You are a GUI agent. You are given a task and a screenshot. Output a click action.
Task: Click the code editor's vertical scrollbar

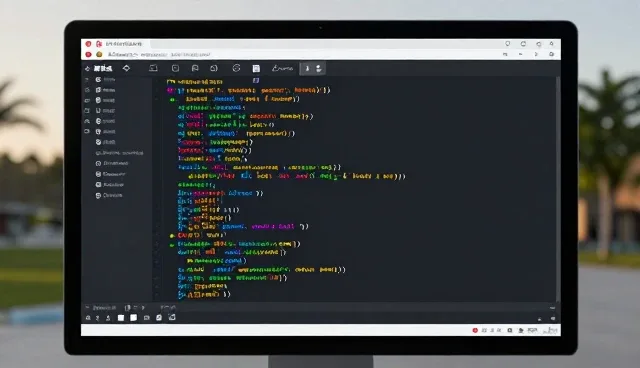557,188
